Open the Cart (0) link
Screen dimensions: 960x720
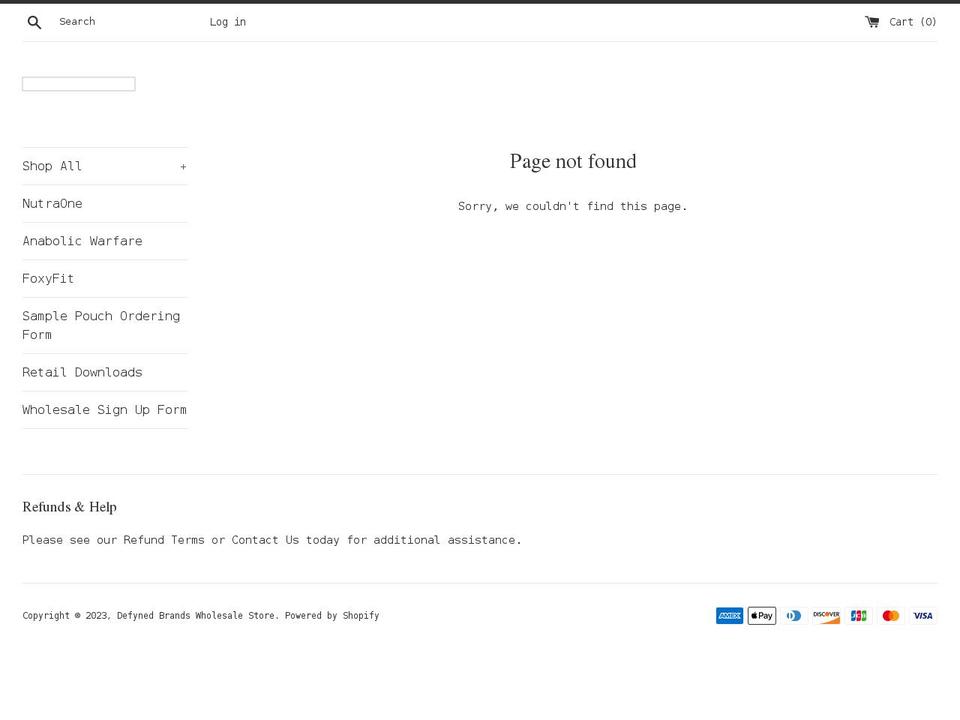(x=912, y=22)
